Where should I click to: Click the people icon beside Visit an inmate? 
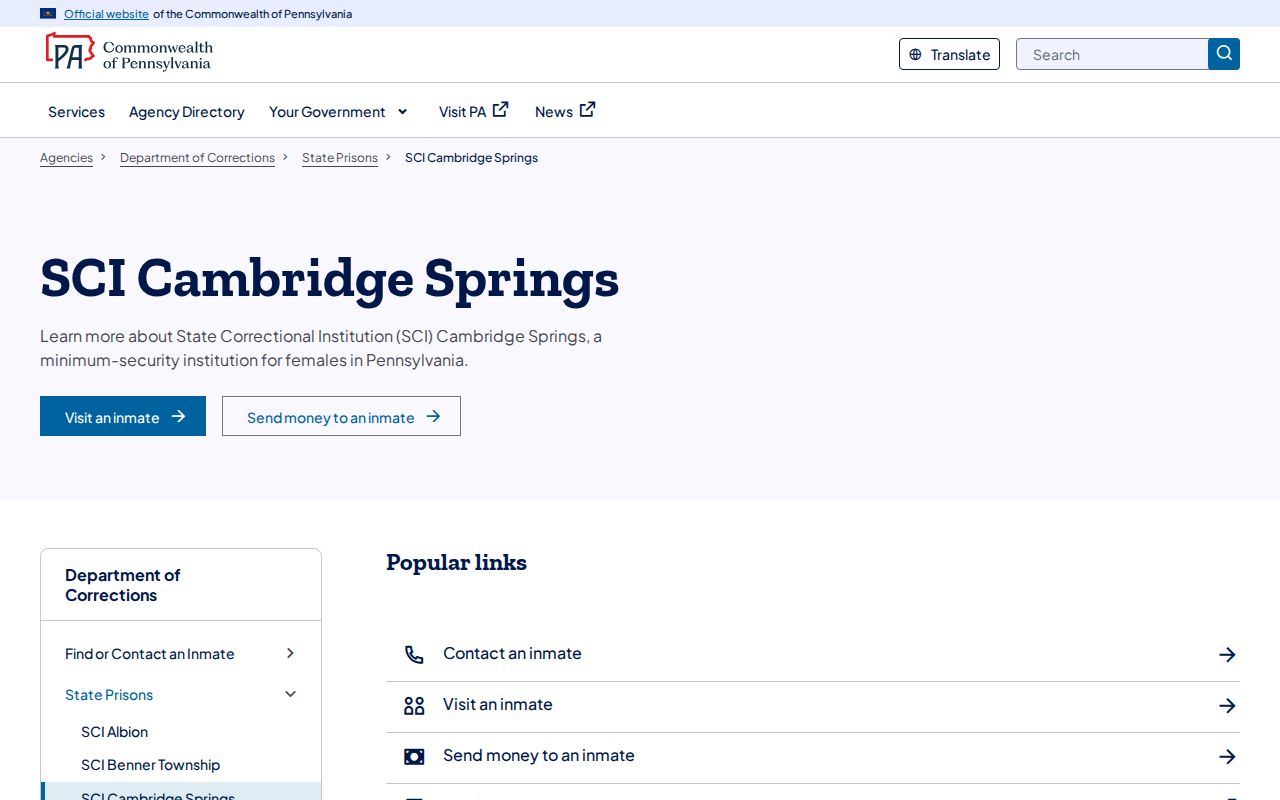(x=414, y=706)
